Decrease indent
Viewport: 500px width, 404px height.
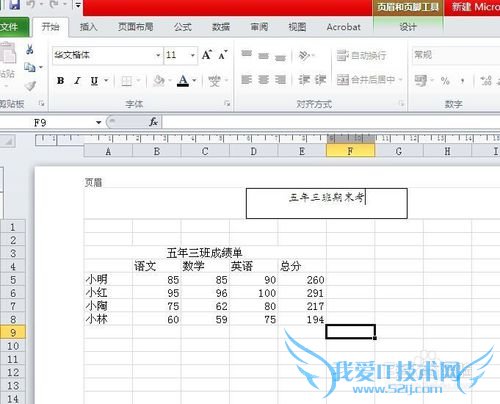[304, 80]
